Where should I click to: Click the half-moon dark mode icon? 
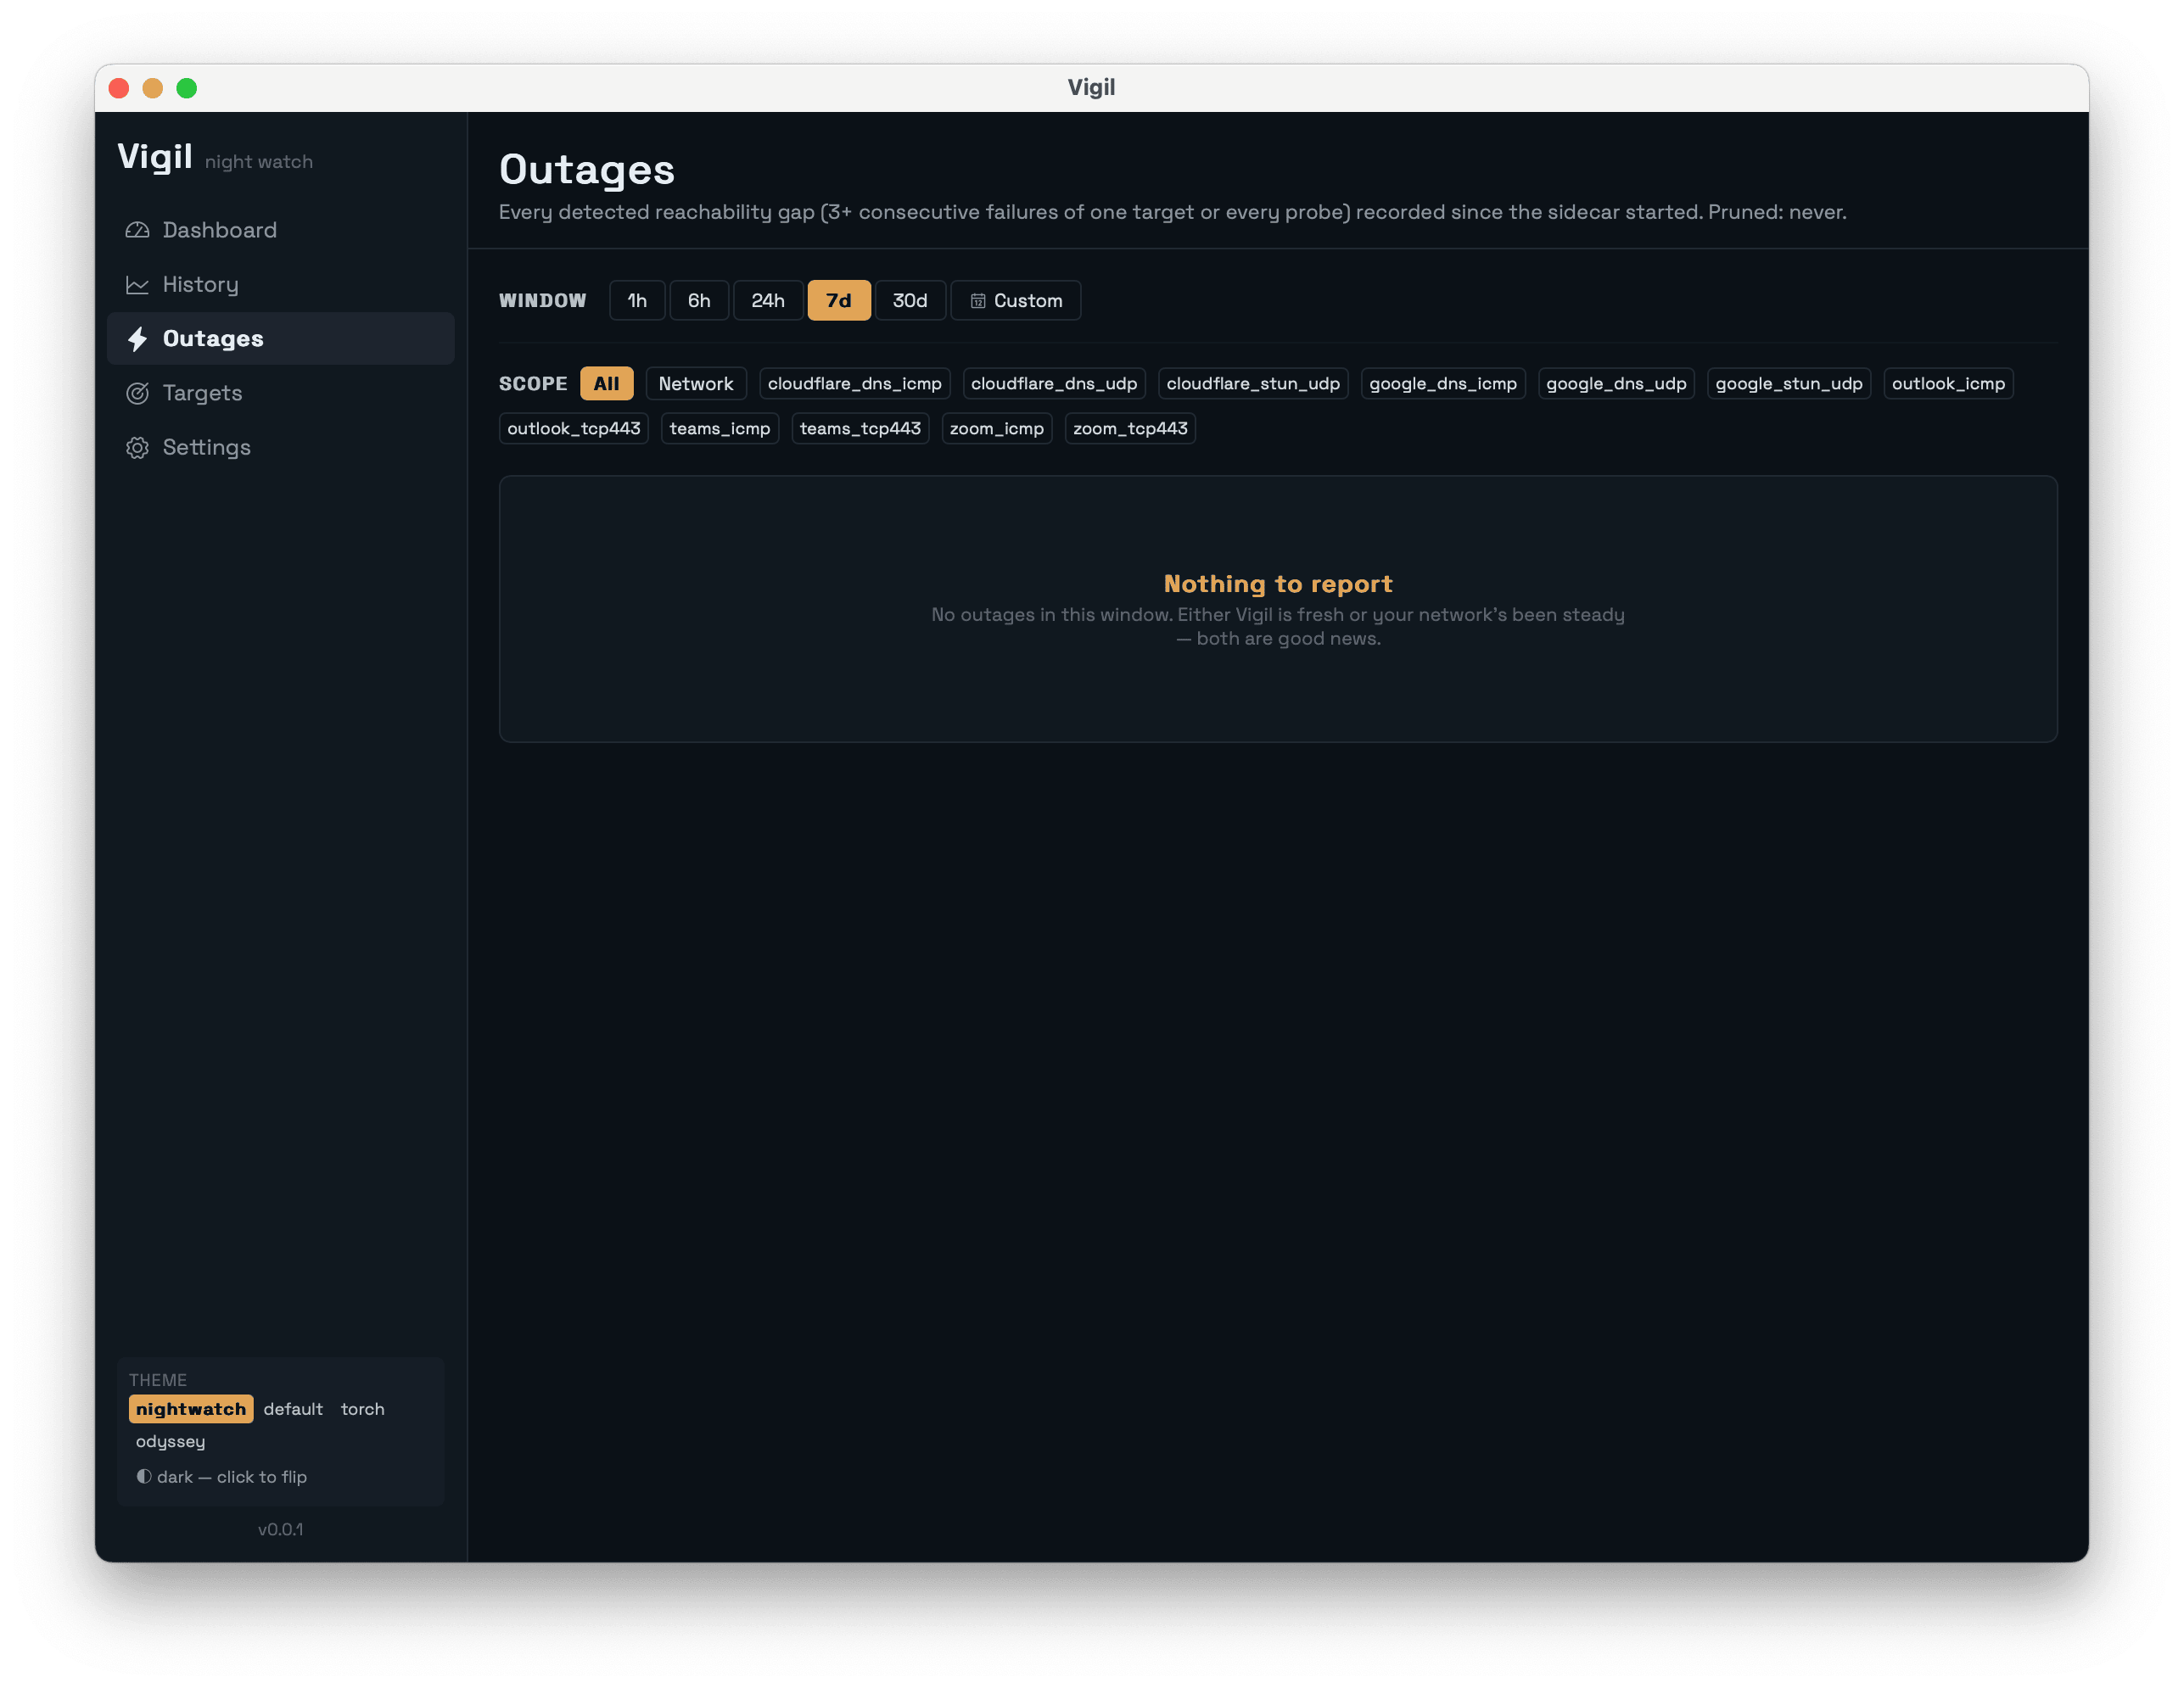tap(144, 1476)
